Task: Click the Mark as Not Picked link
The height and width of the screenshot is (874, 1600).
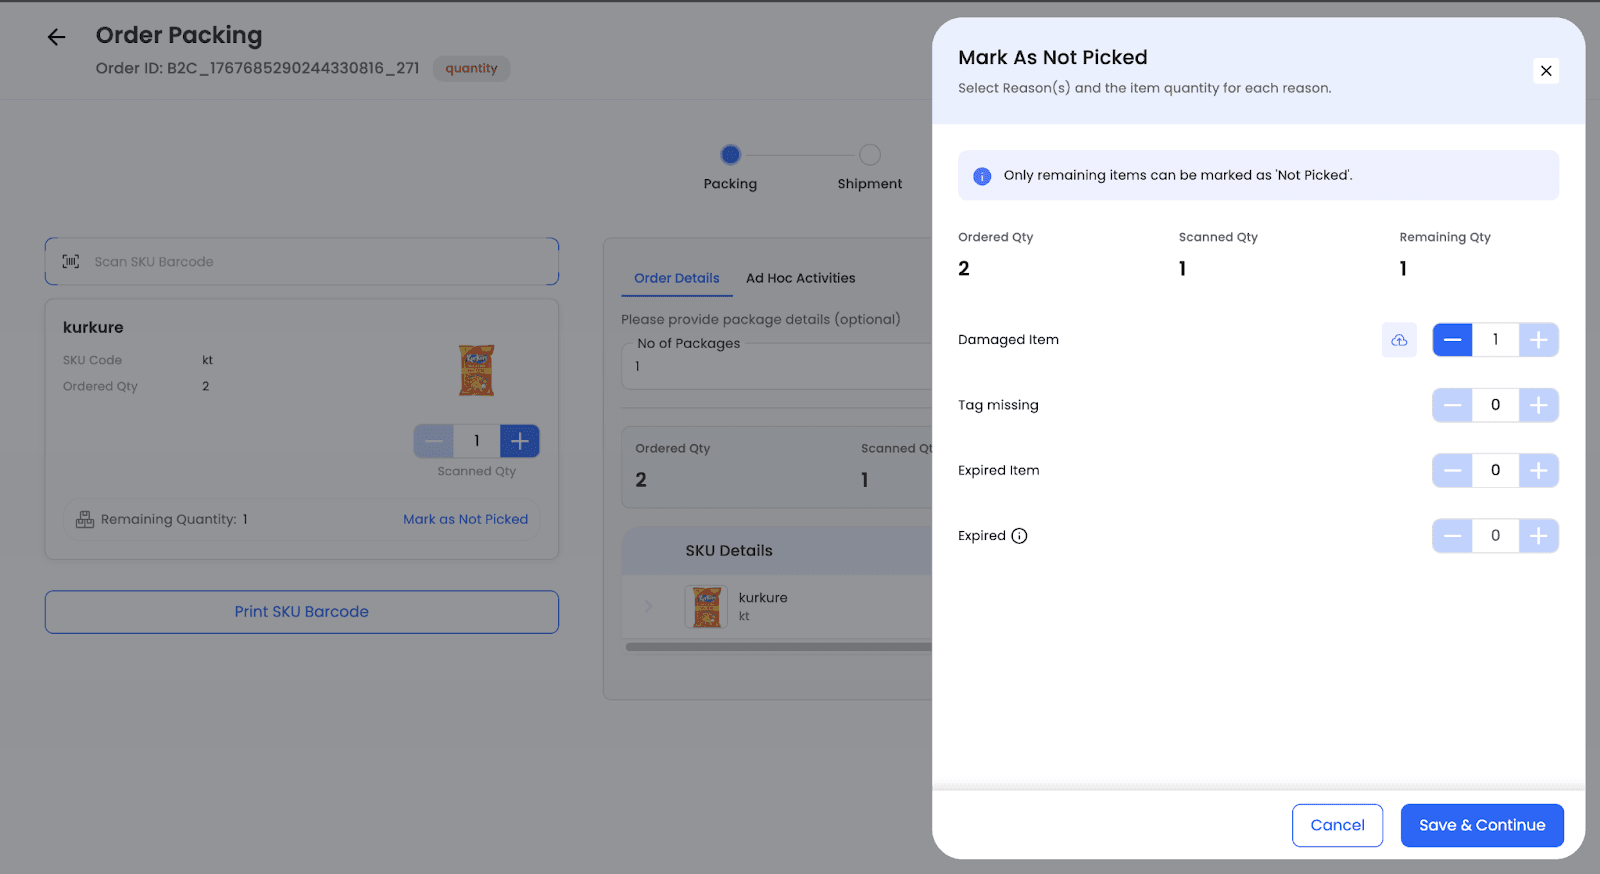Action: (465, 519)
